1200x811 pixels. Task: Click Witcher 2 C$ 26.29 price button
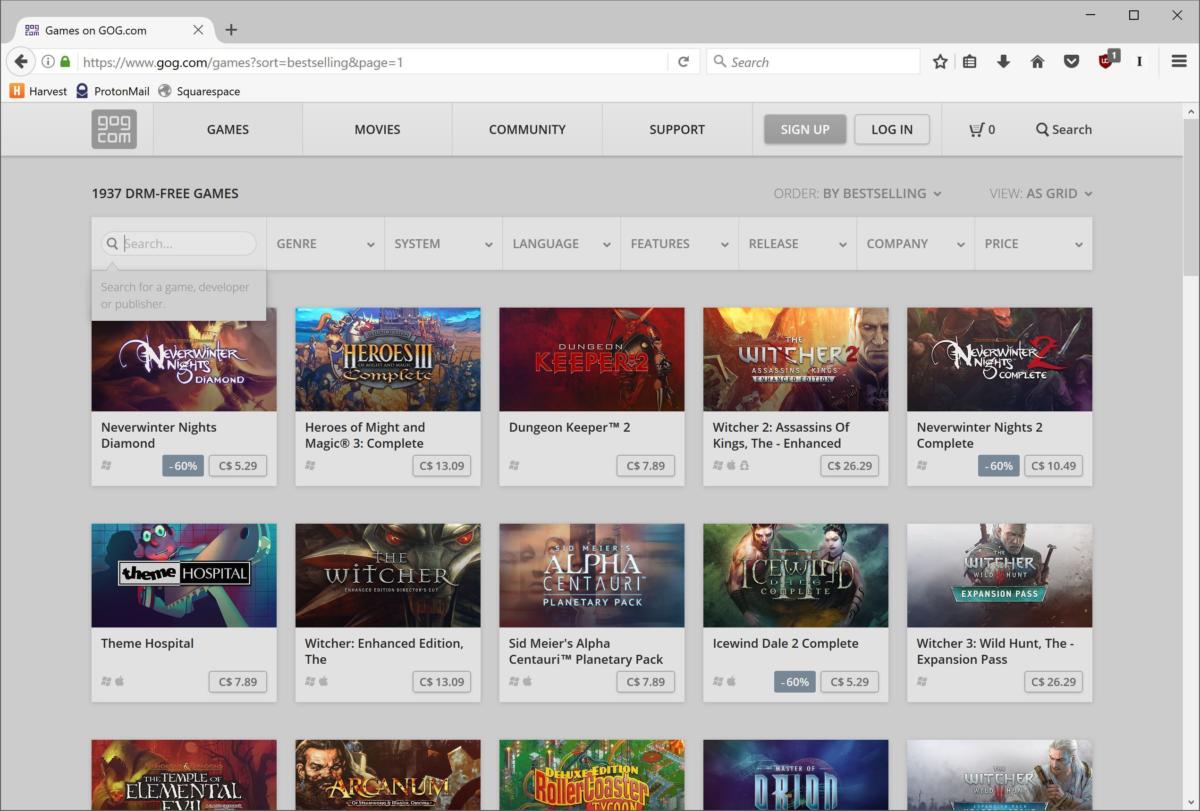[x=849, y=466]
